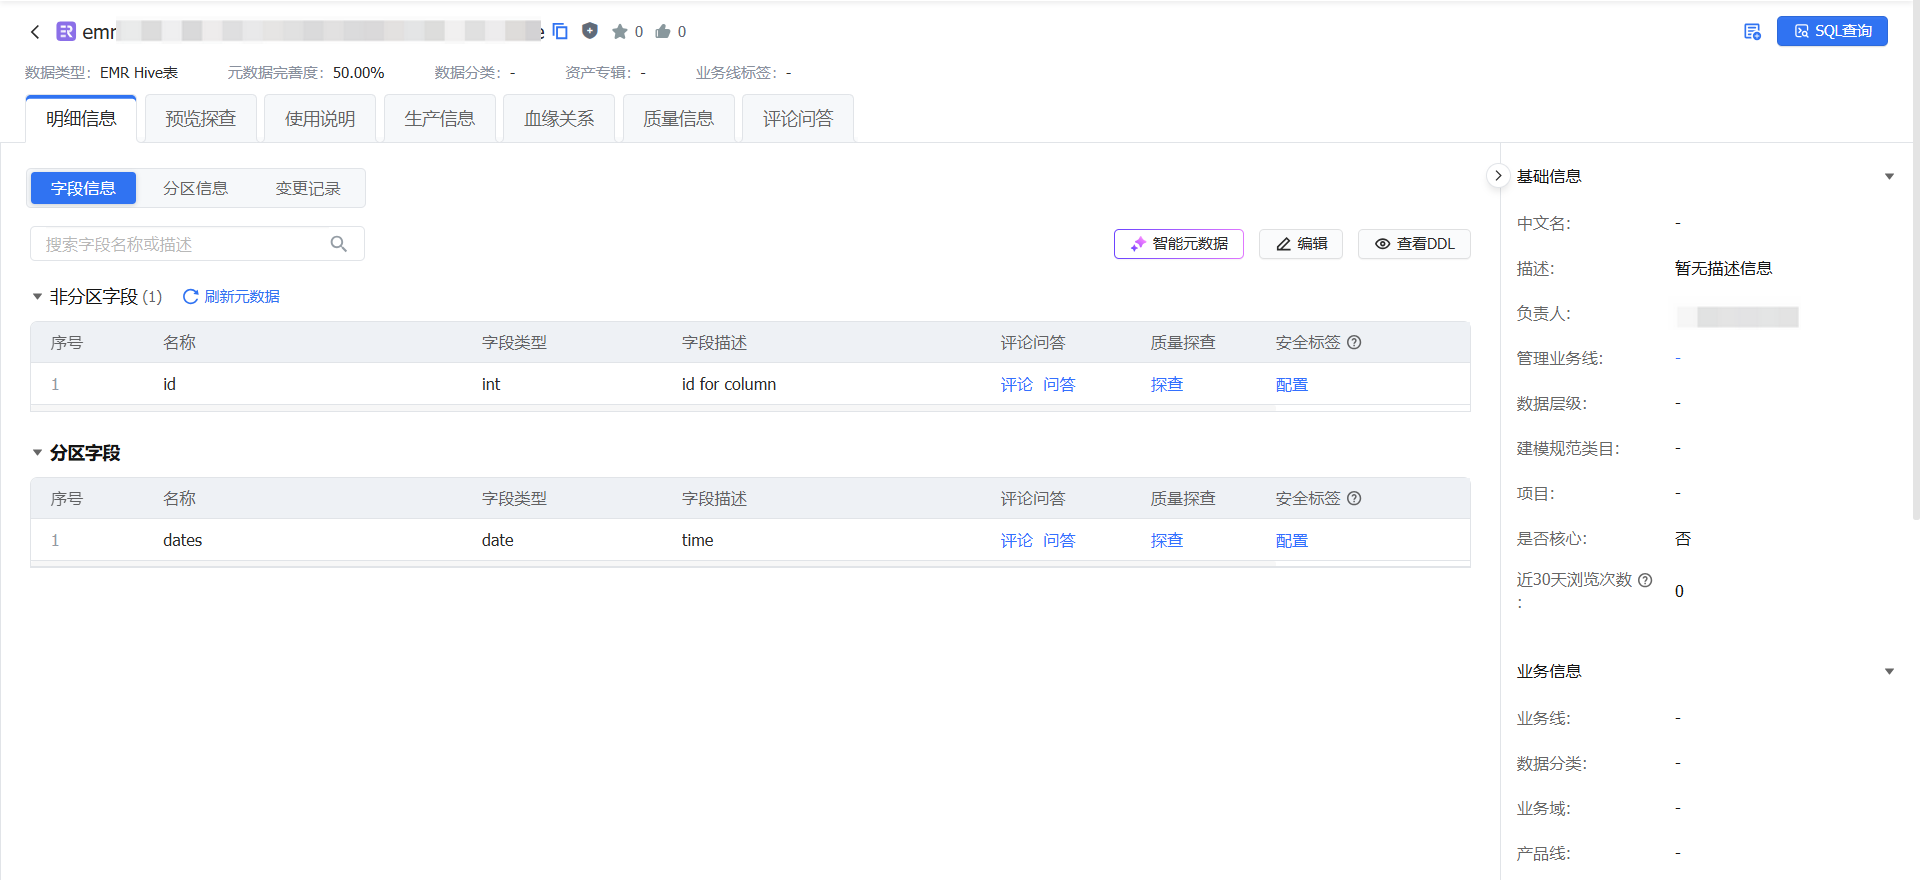Click 暂无描述信息 text
Image resolution: width=1920 pixels, height=880 pixels.
tap(1724, 268)
